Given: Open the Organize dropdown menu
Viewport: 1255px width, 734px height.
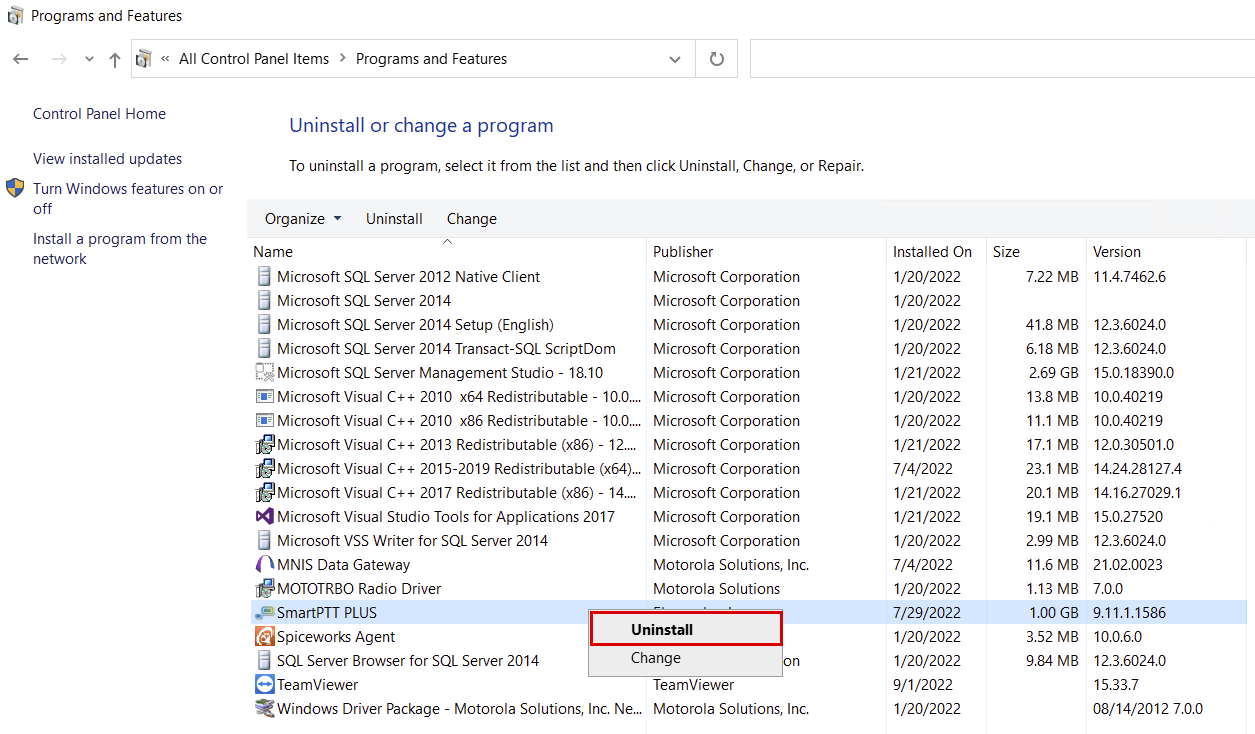Looking at the screenshot, I should point(303,219).
